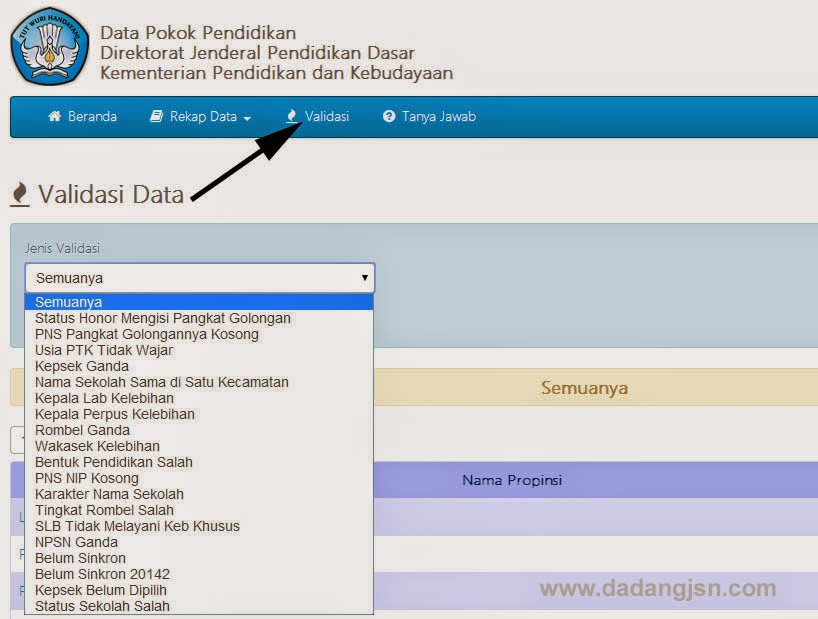818x619 pixels.
Task: Click the pen icon next to Validasi
Action: pyautogui.click(x=293, y=115)
